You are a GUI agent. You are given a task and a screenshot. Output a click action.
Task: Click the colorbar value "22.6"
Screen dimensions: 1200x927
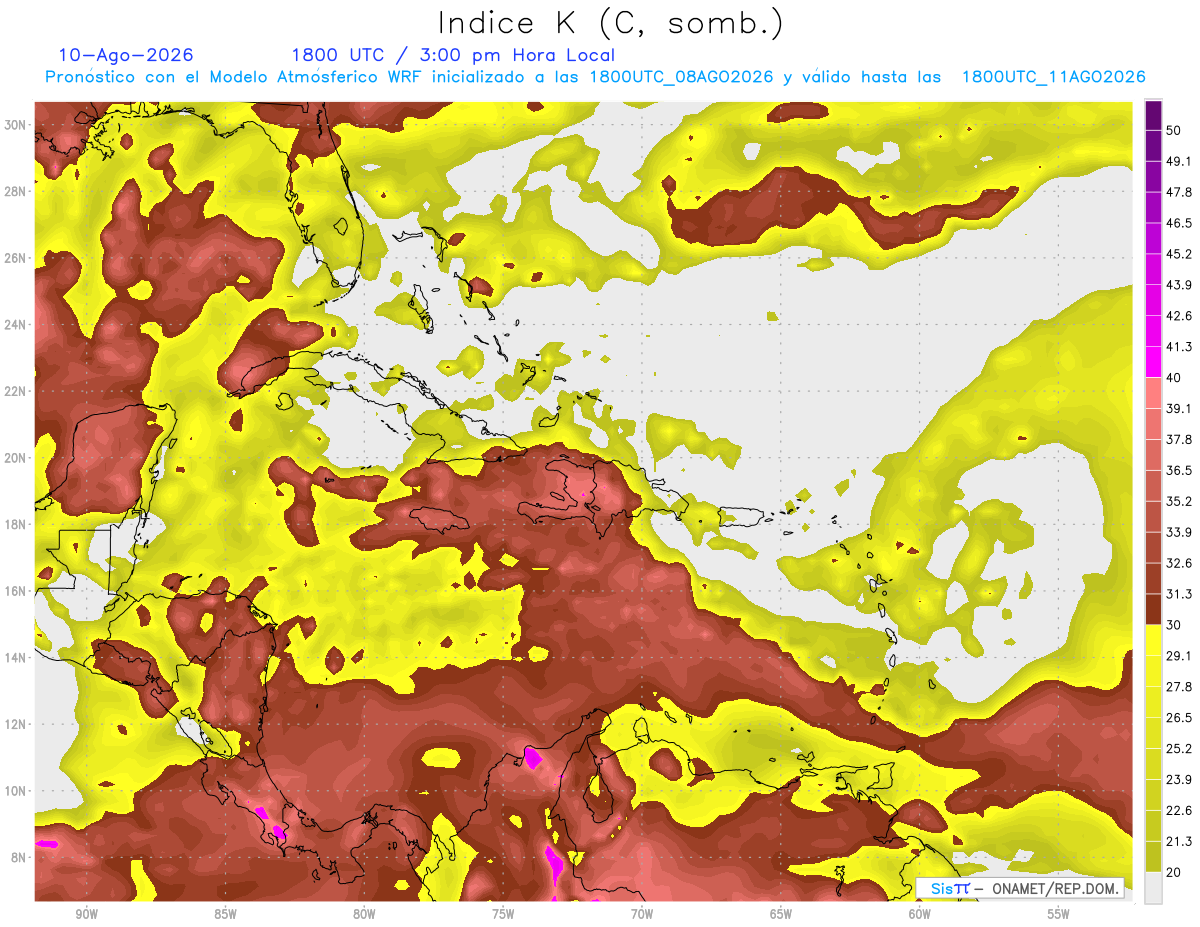(1179, 811)
